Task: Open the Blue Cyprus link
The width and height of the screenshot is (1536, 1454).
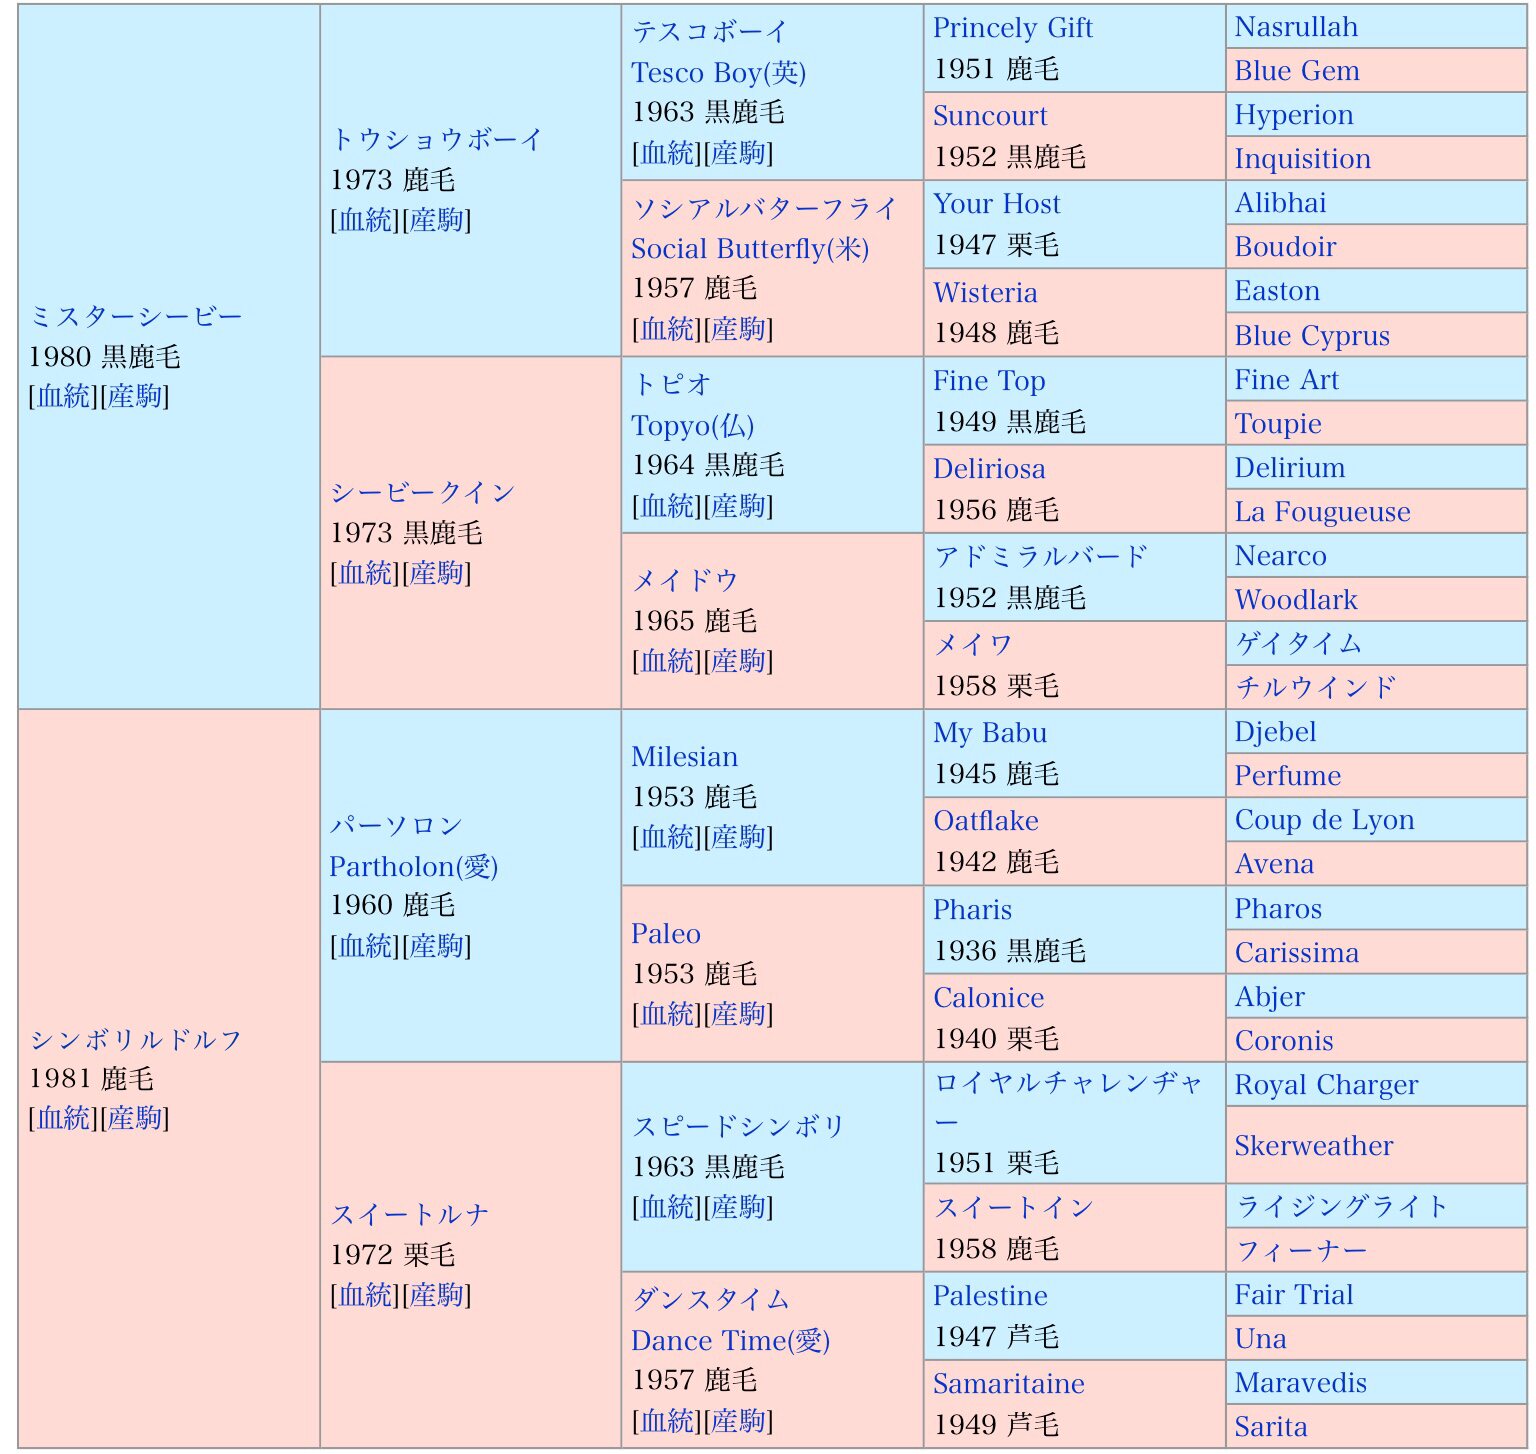Action: 1312,336
